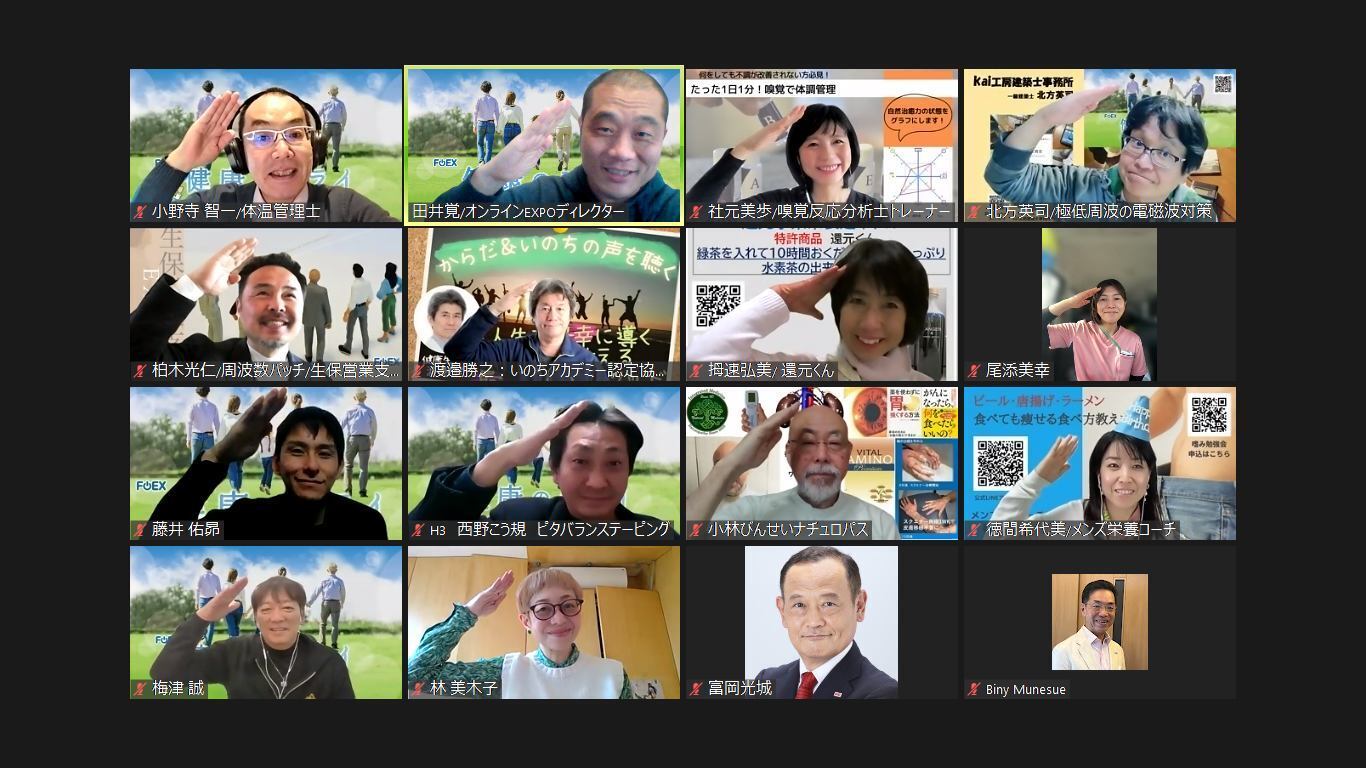Click the muted mic icon for 尾添美幸
1366x768 pixels.
[975, 371]
